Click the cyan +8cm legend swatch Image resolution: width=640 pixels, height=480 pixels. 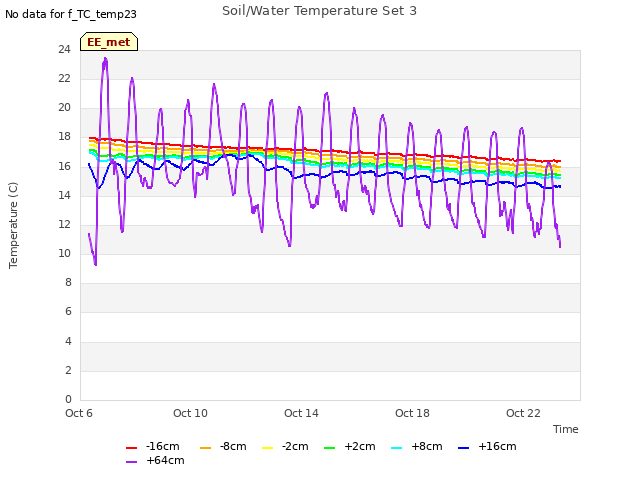pyautogui.click(x=396, y=448)
